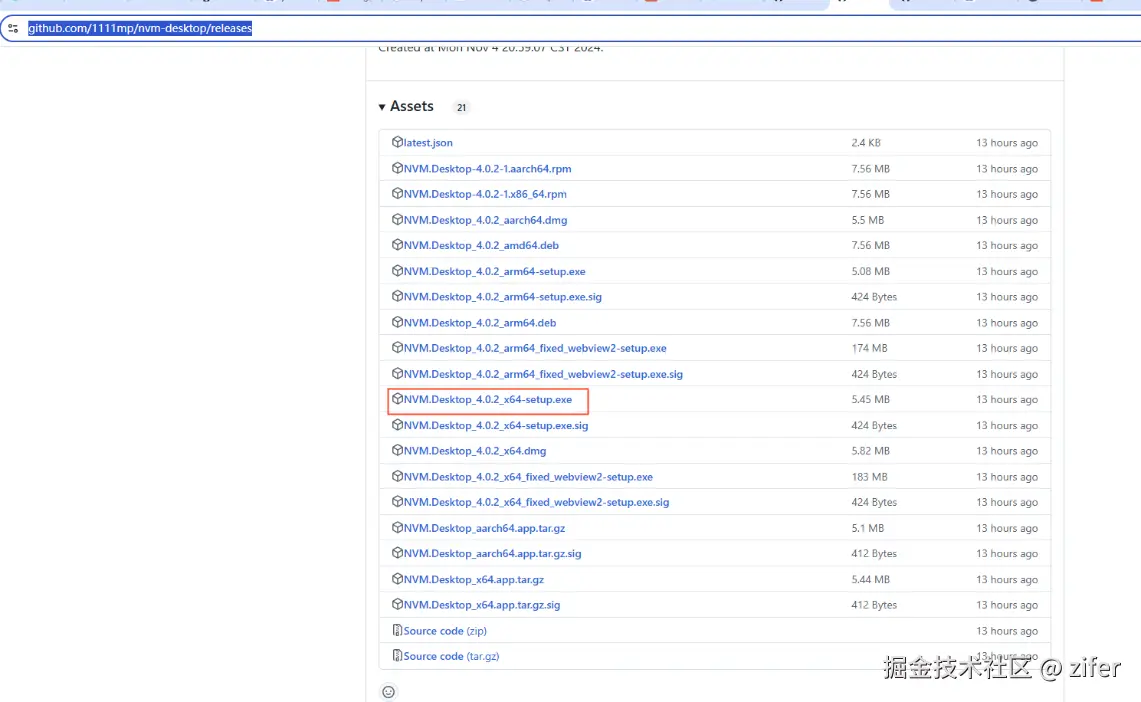The height and width of the screenshot is (702, 1141).
Task: Click the Assets heading label
Action: click(412, 106)
